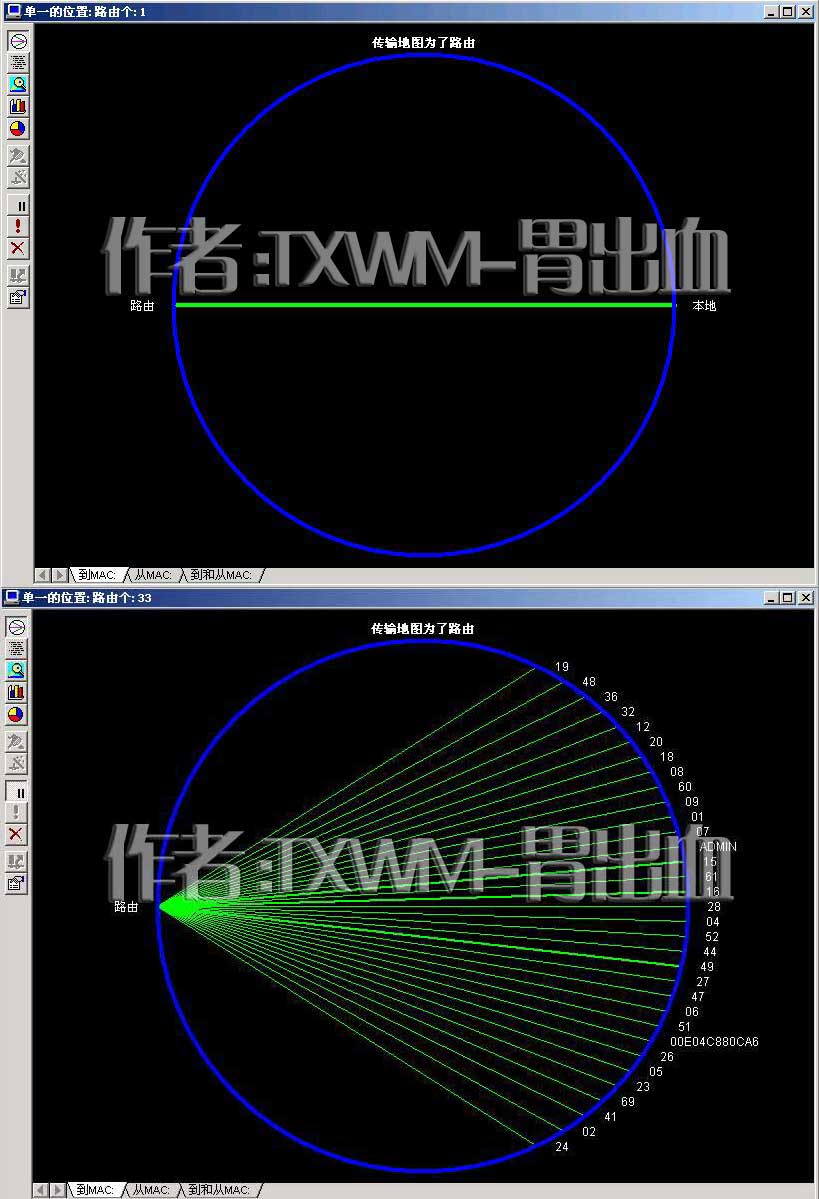Select the traffic map view icon in the 路由个: 1 window
The height and width of the screenshot is (1199, 819).
(18, 41)
